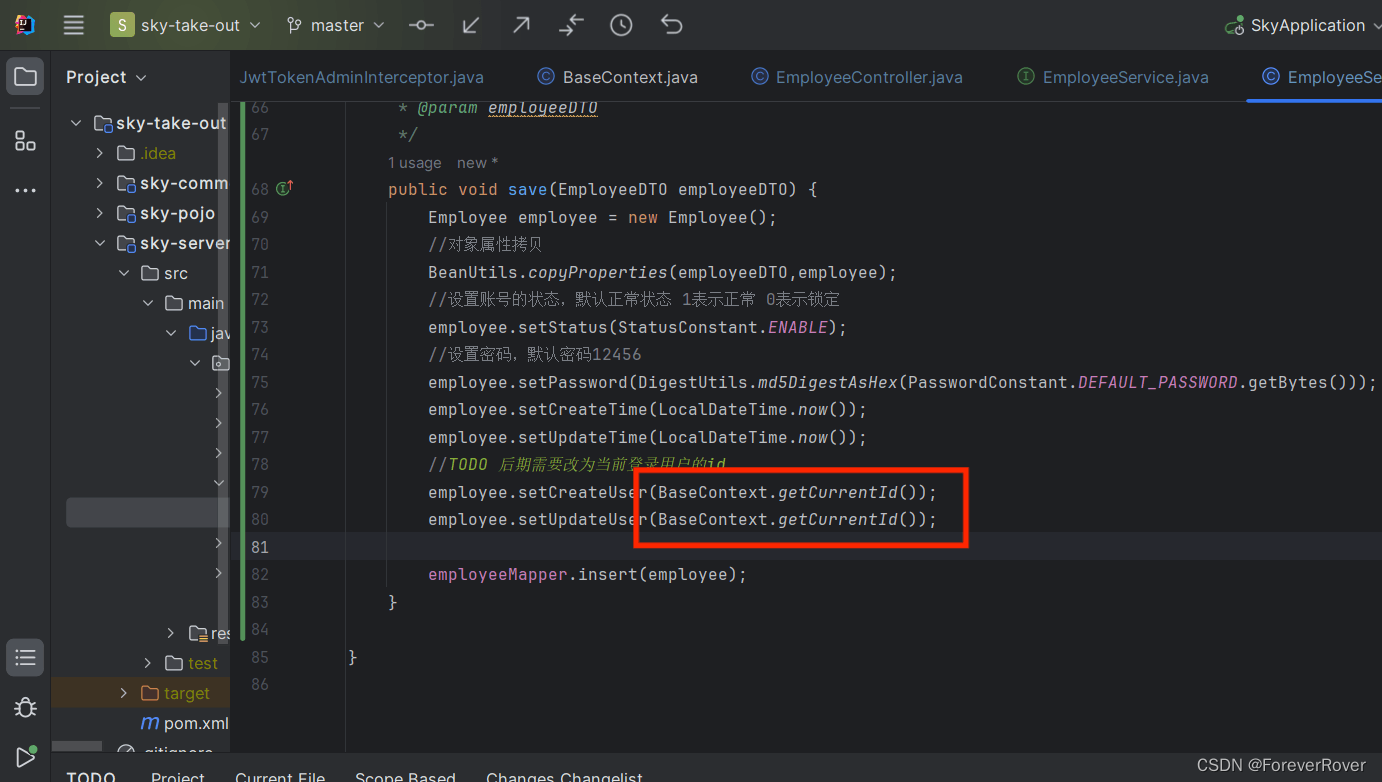Switch to EmployeeSe... implementation tab
1382x782 pixels.
pos(1322,77)
